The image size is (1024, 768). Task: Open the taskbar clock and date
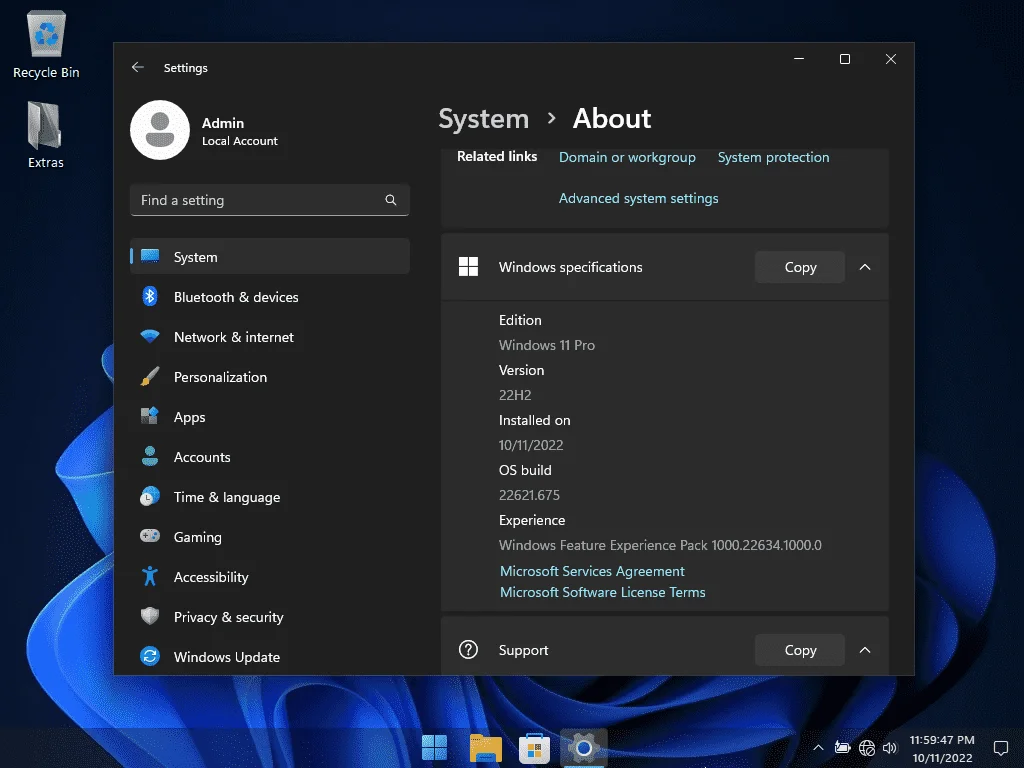pos(942,748)
